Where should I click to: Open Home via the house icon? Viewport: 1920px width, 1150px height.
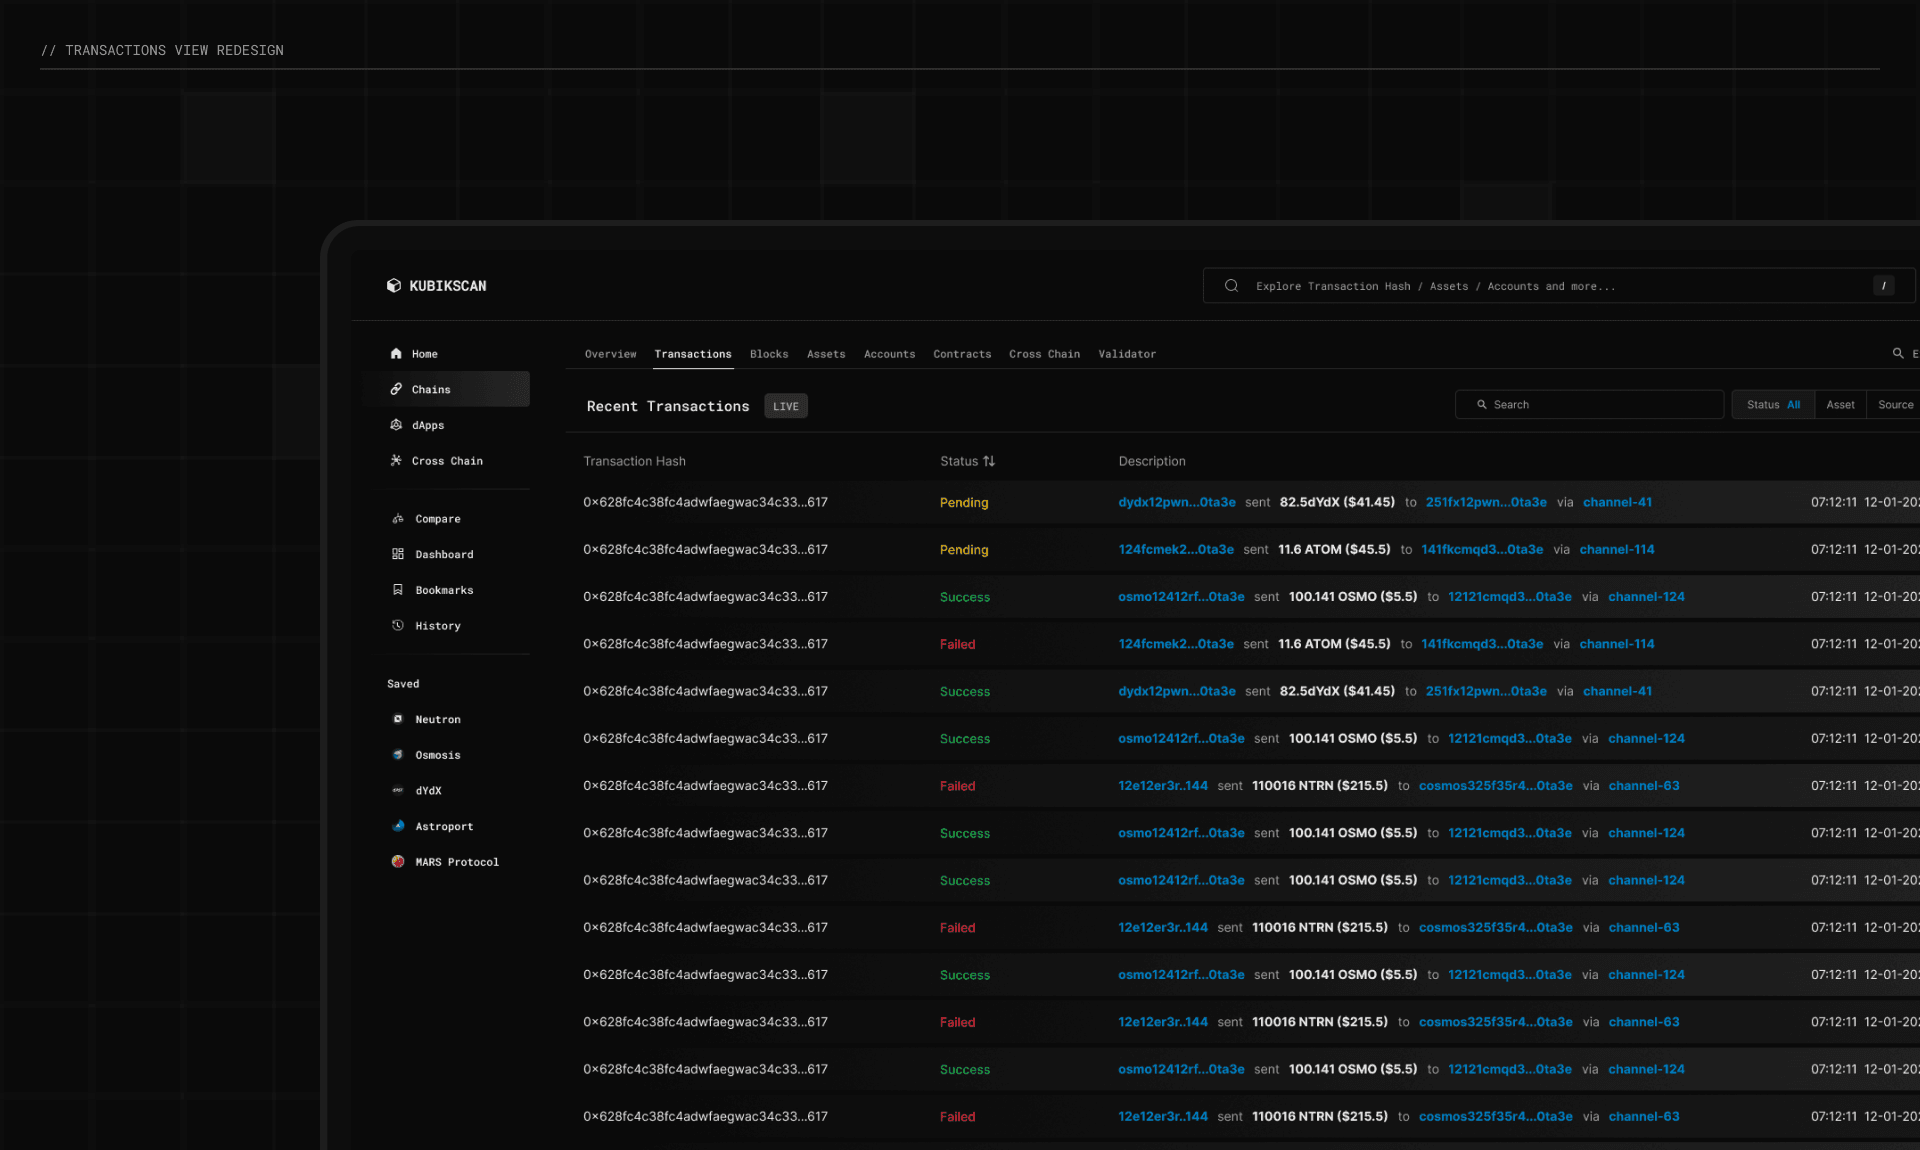tap(396, 354)
